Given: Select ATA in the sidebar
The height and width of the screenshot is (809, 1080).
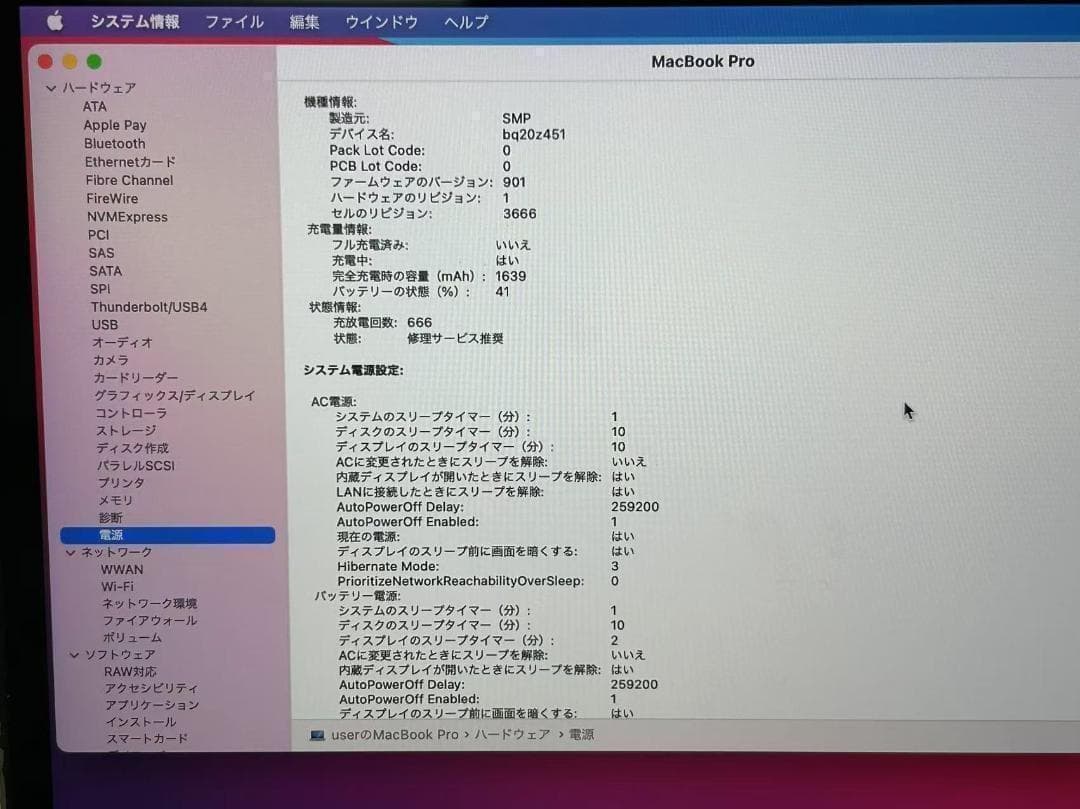Looking at the screenshot, I should (x=94, y=107).
